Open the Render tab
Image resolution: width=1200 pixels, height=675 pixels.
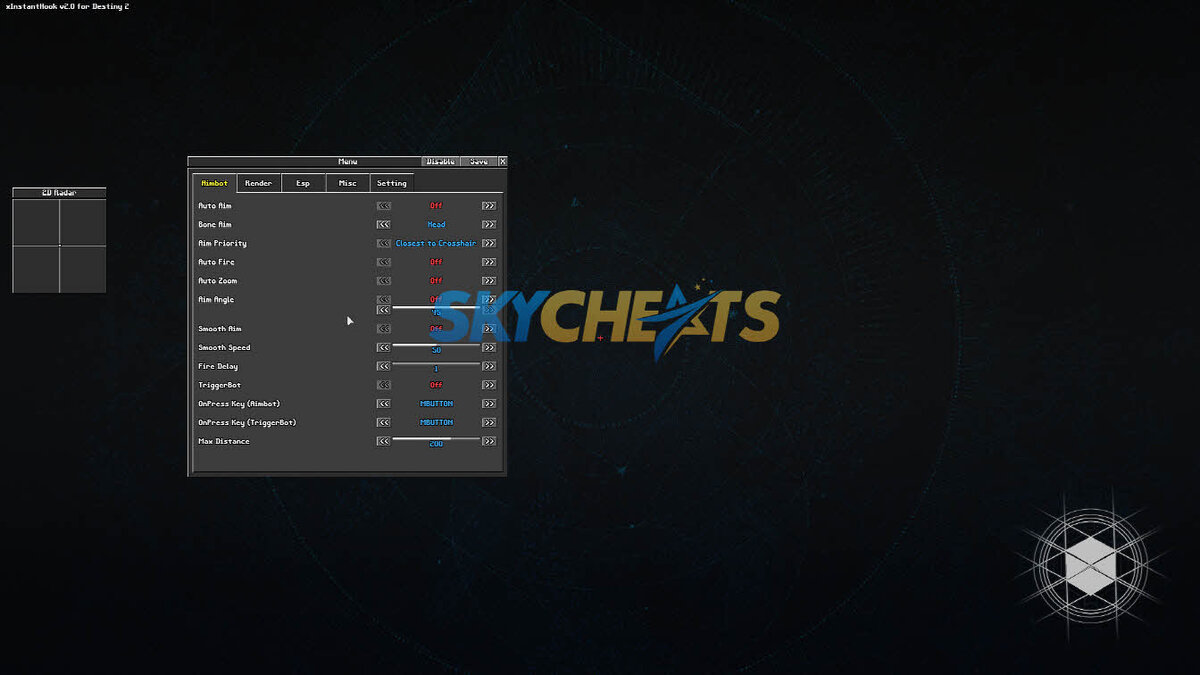(259, 183)
